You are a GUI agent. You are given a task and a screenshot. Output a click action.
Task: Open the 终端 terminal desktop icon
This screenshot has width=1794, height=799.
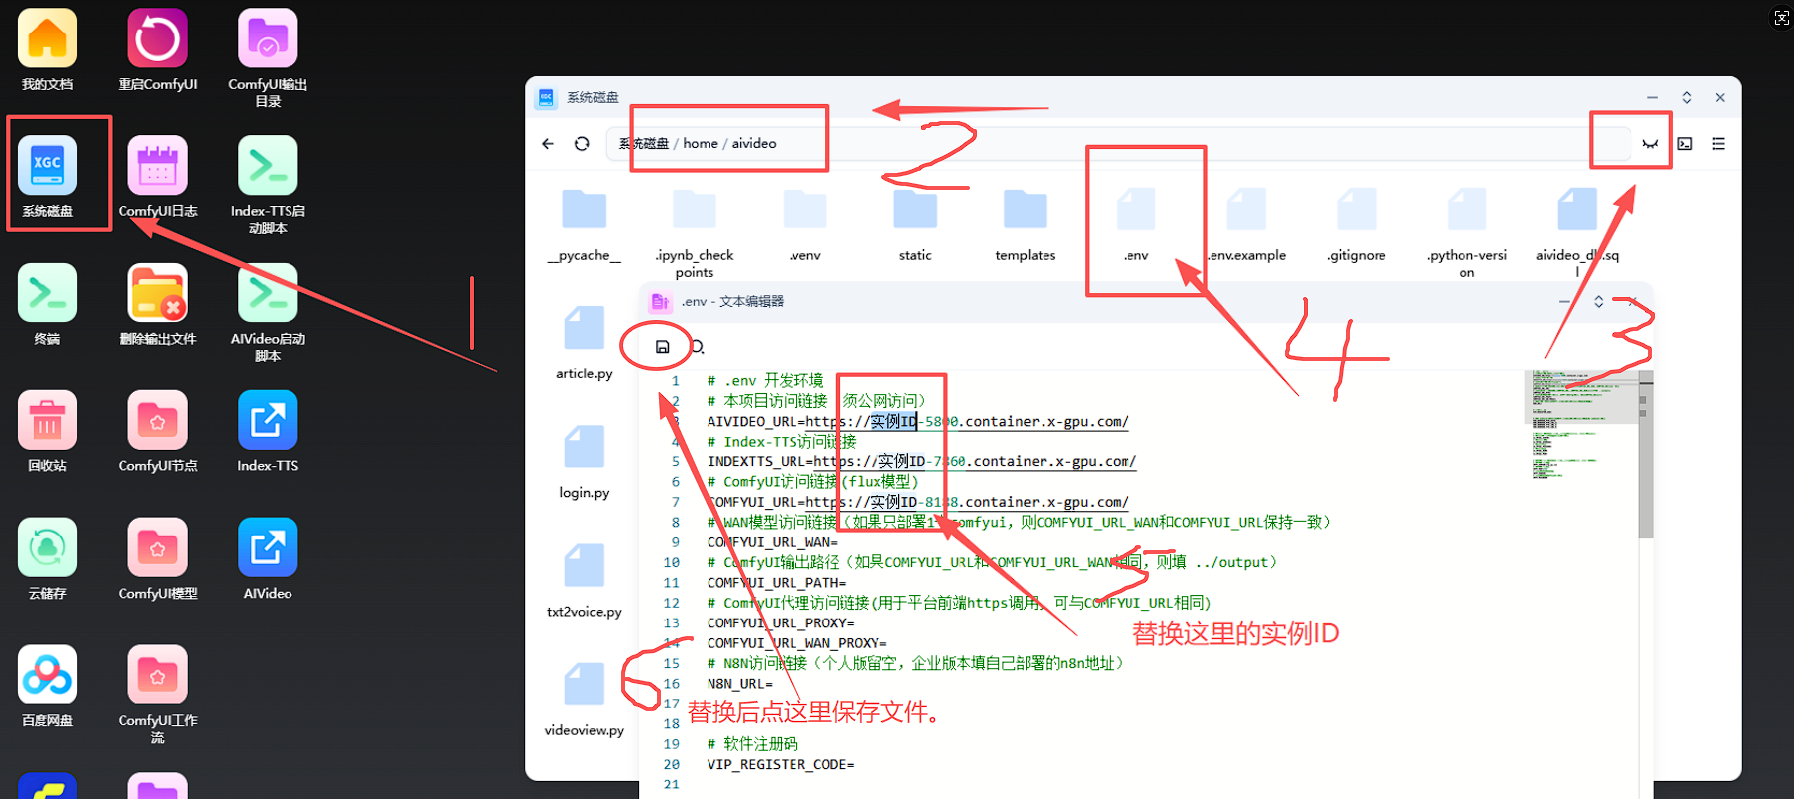[x=47, y=294]
